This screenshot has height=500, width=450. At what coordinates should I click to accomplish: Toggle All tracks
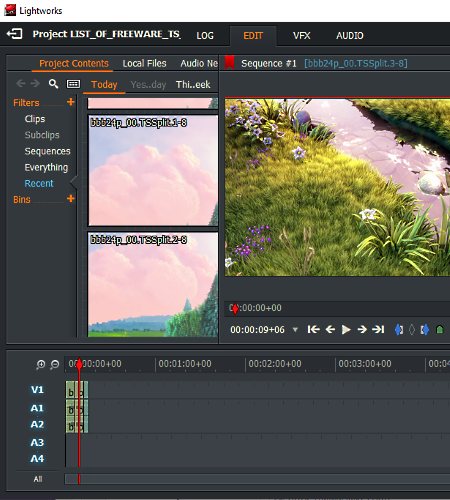pyautogui.click(x=38, y=479)
